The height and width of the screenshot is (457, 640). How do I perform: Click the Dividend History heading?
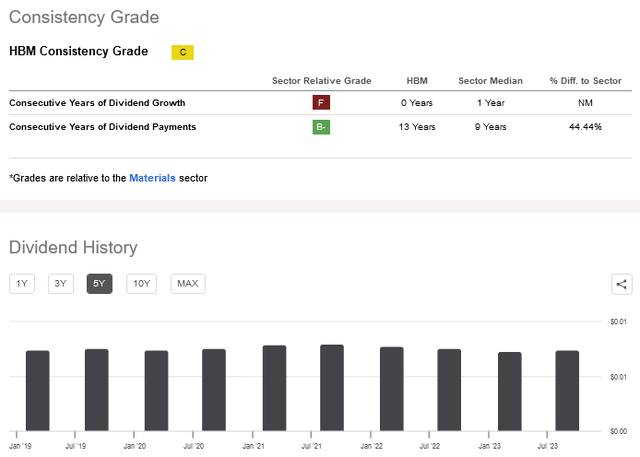click(73, 247)
